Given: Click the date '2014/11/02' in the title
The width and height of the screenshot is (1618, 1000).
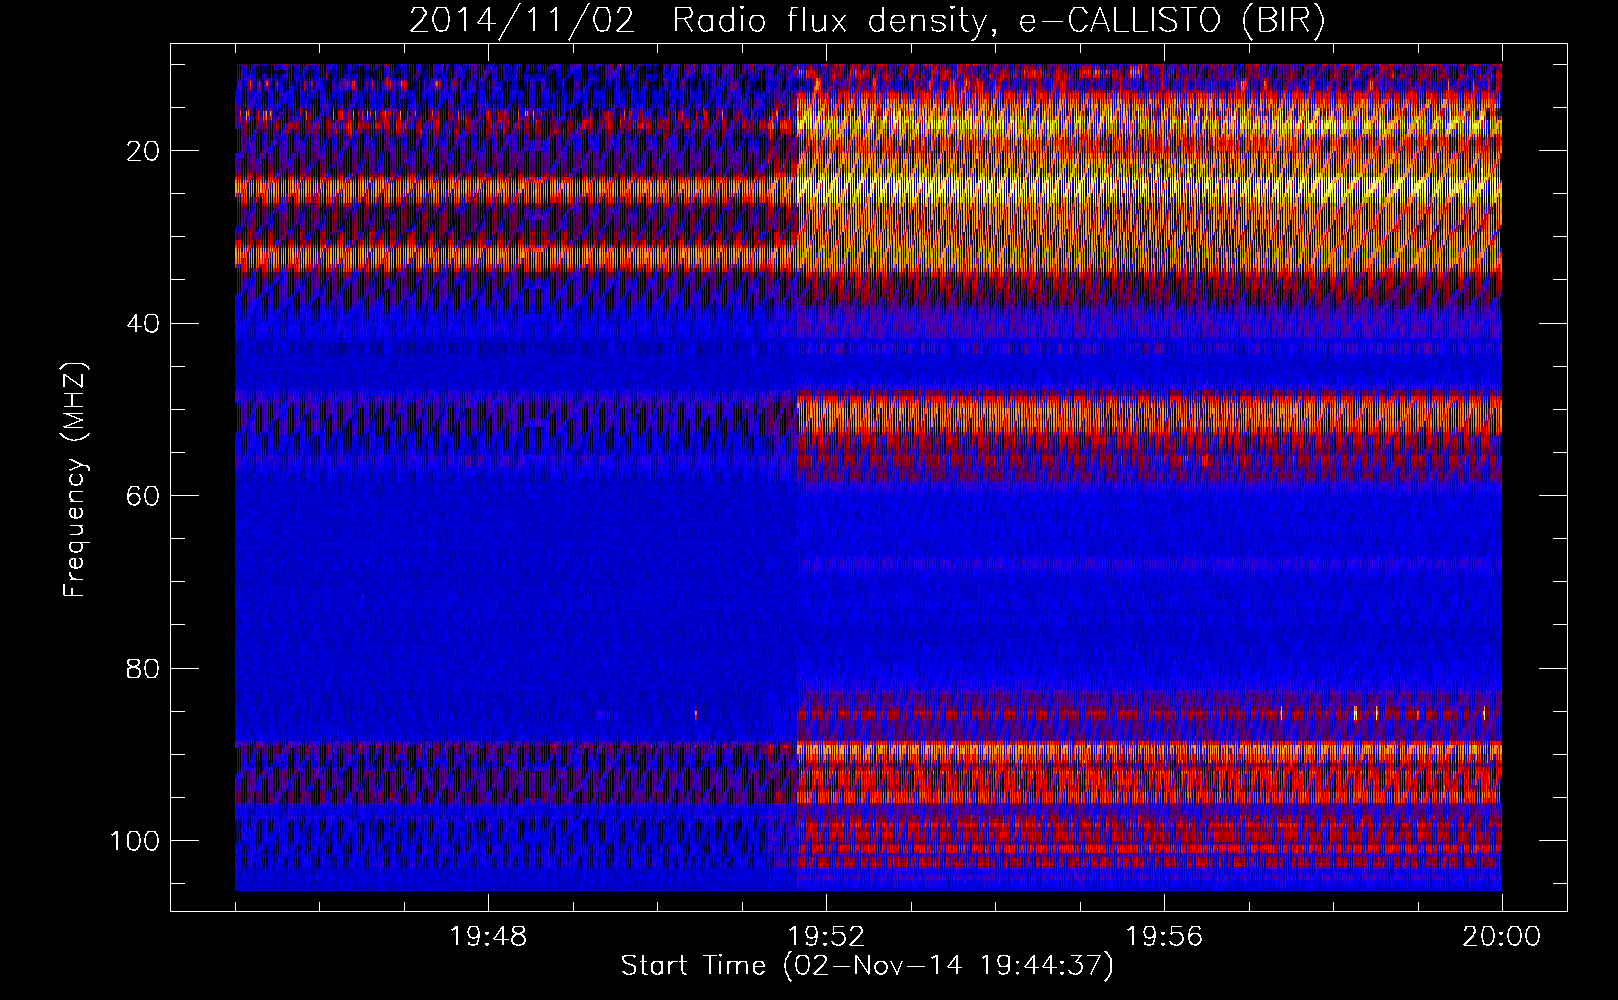Looking at the screenshot, I should [522, 21].
